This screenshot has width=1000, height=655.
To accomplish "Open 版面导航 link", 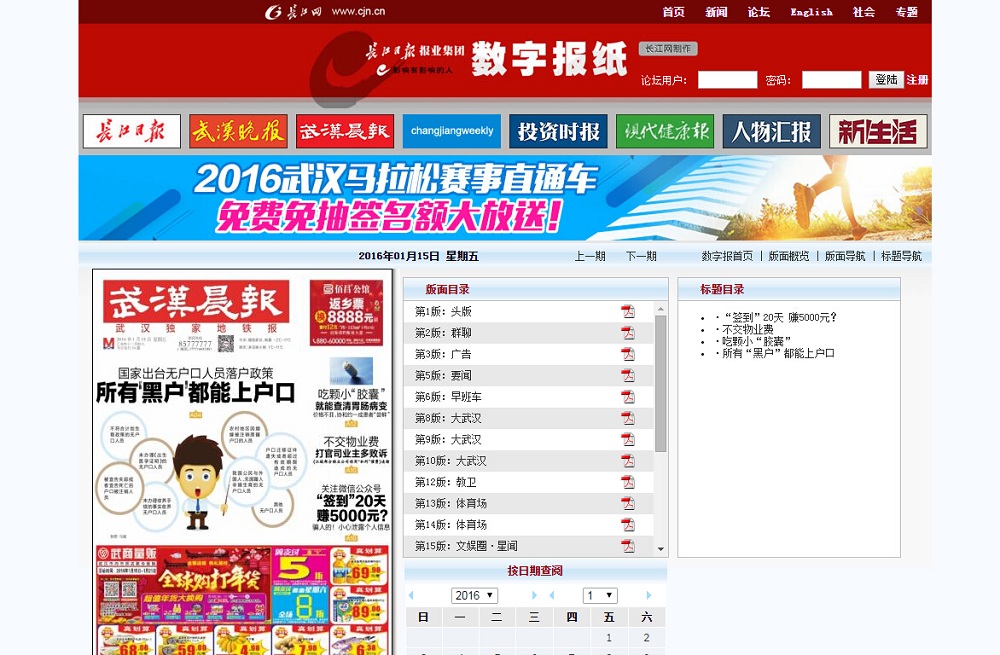I will tap(845, 256).
